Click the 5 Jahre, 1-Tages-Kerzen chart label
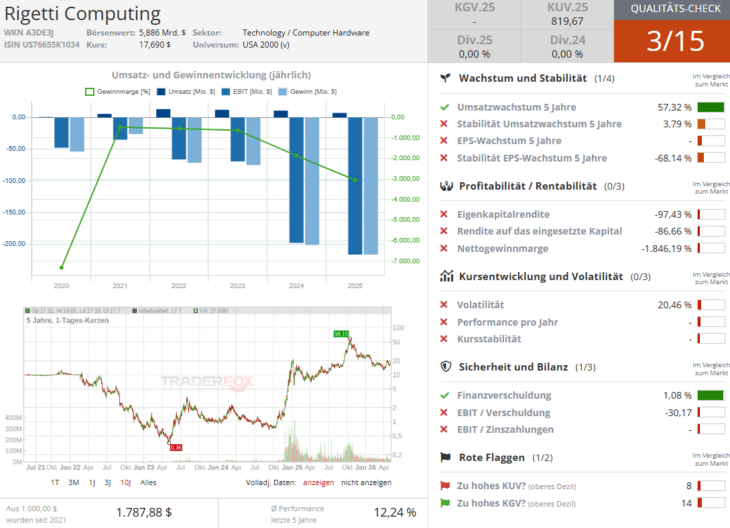 point(68,320)
